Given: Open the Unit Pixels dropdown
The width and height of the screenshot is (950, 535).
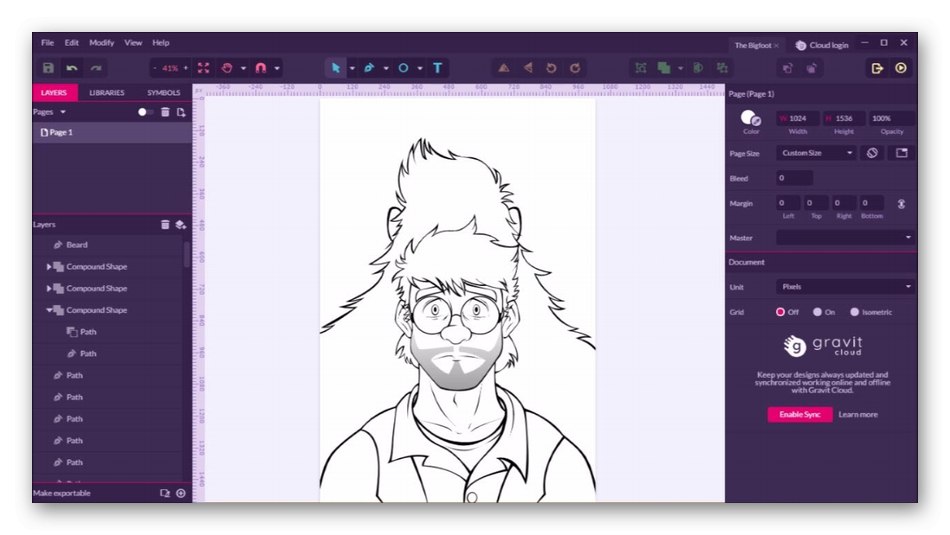Looking at the screenshot, I should (846, 287).
